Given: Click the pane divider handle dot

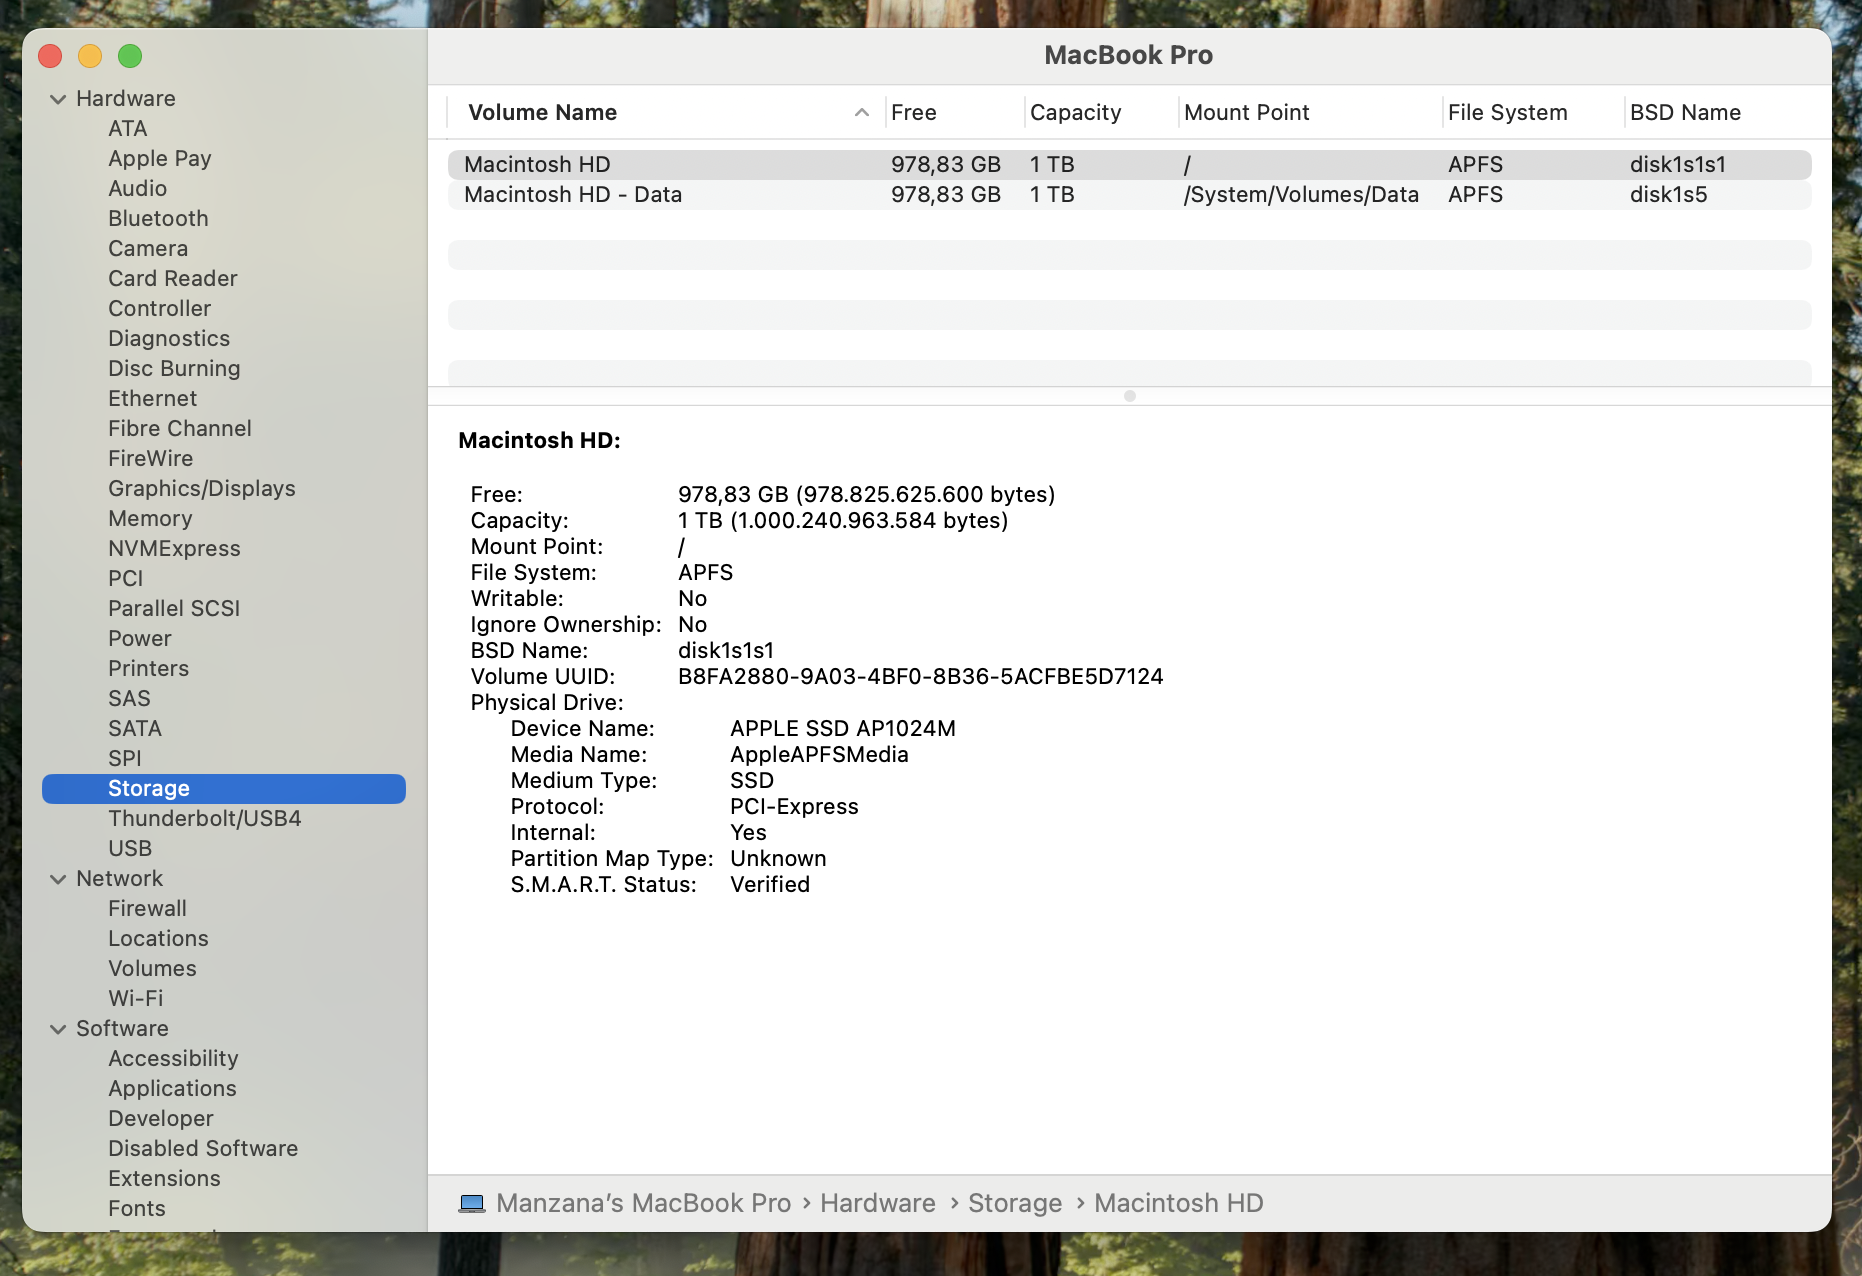Looking at the screenshot, I should tap(1129, 396).
